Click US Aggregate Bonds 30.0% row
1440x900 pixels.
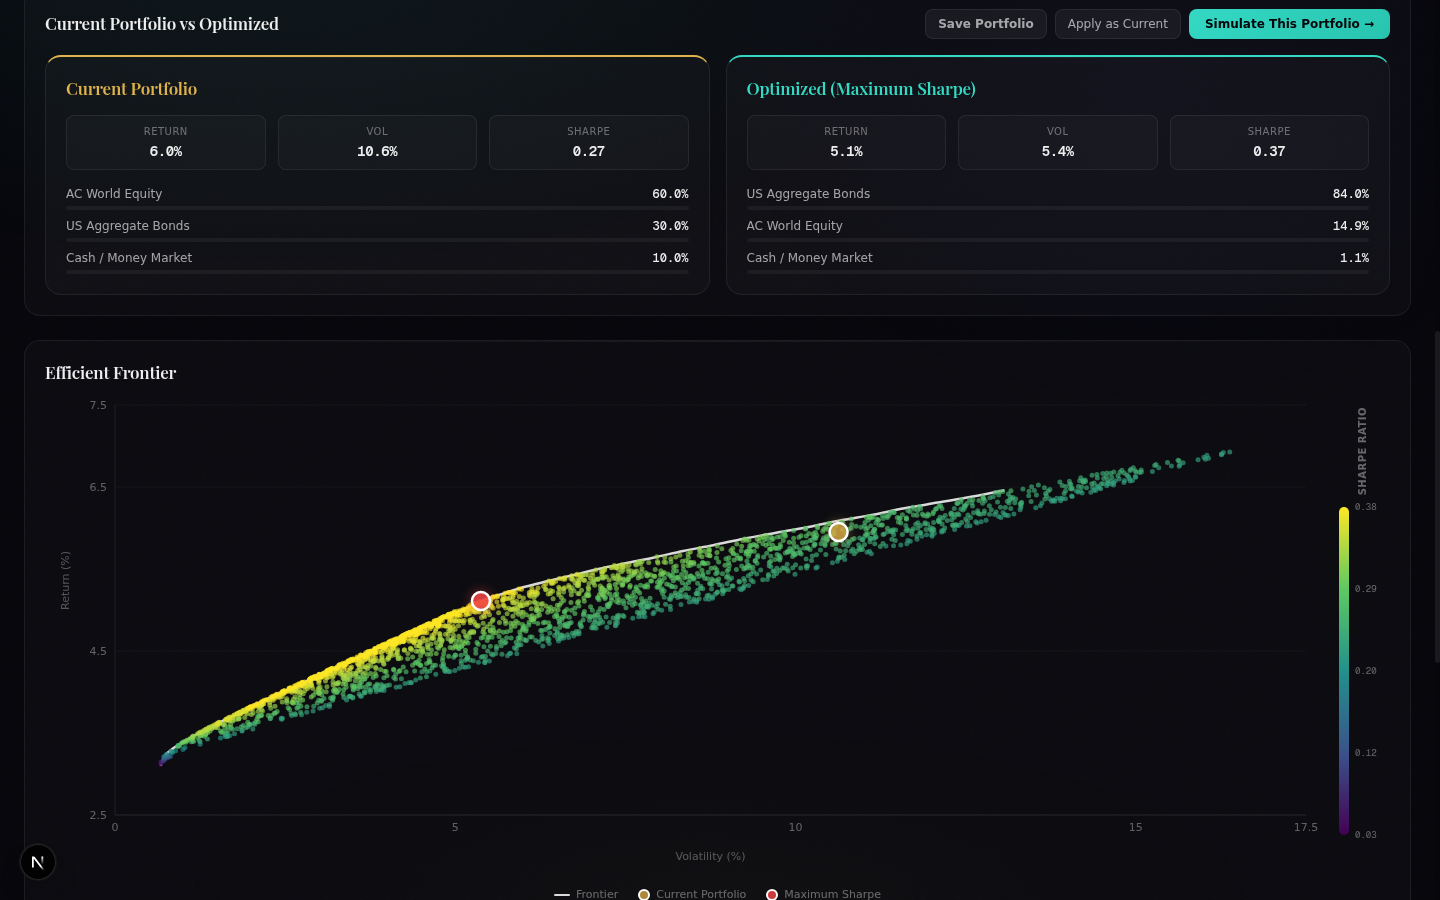(x=377, y=229)
